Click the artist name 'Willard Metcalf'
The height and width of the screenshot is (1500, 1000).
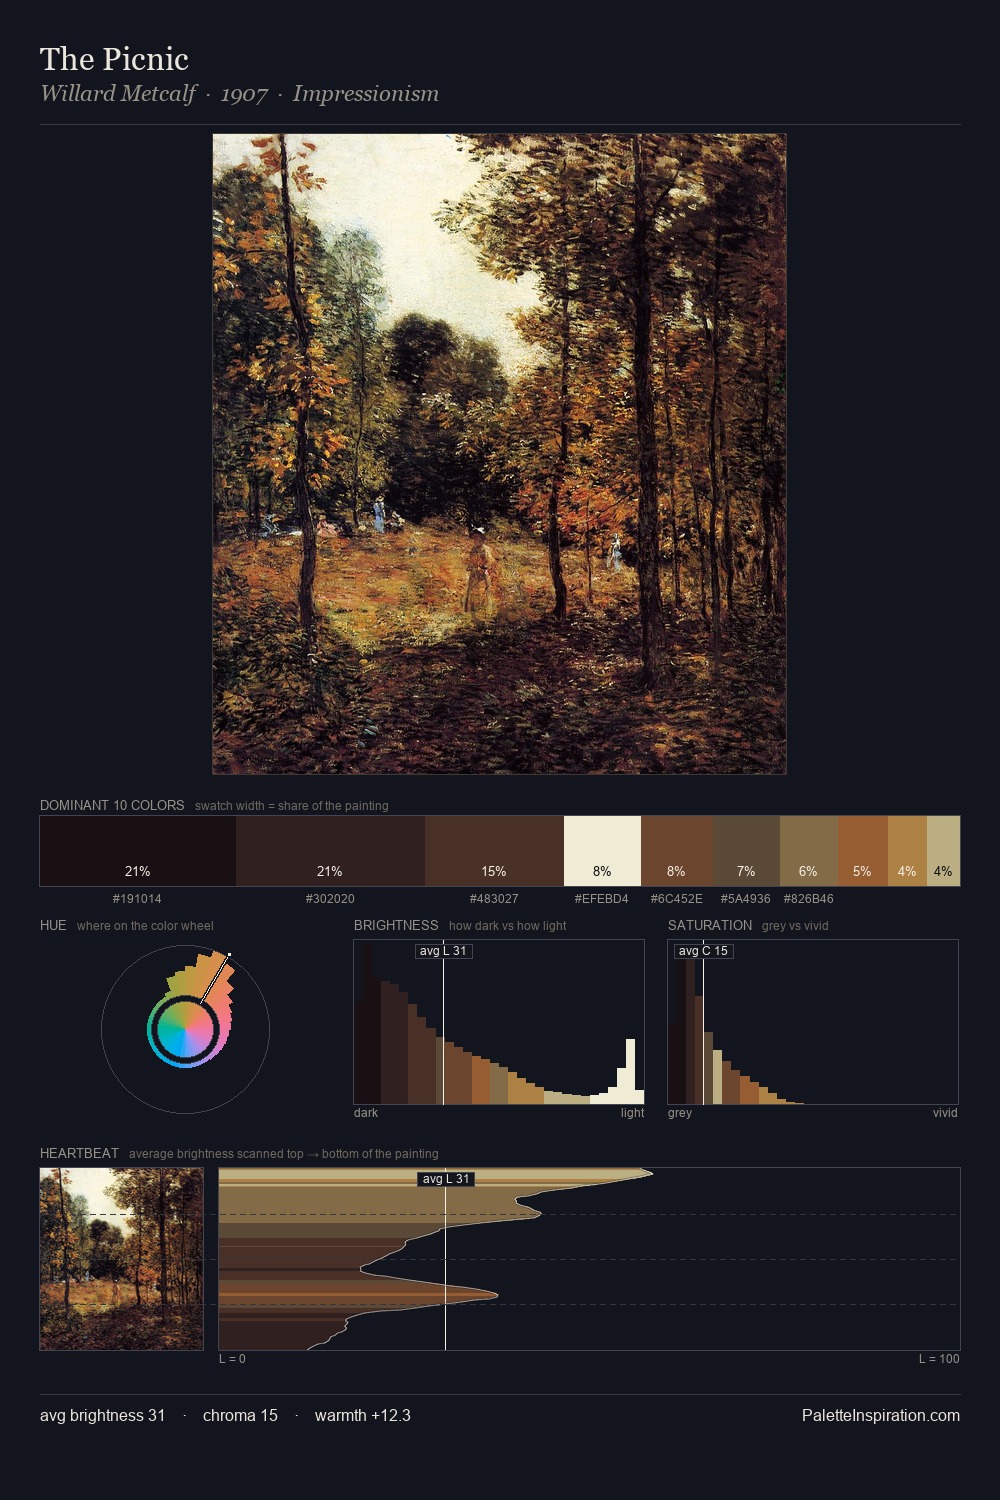pyautogui.click(x=118, y=94)
